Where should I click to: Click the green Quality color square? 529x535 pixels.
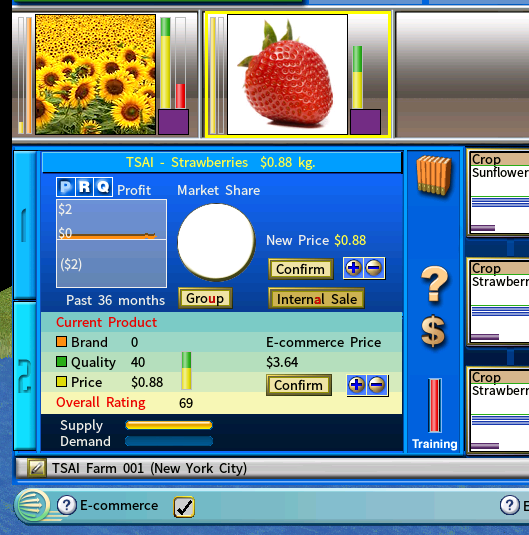pyautogui.click(x=61, y=362)
